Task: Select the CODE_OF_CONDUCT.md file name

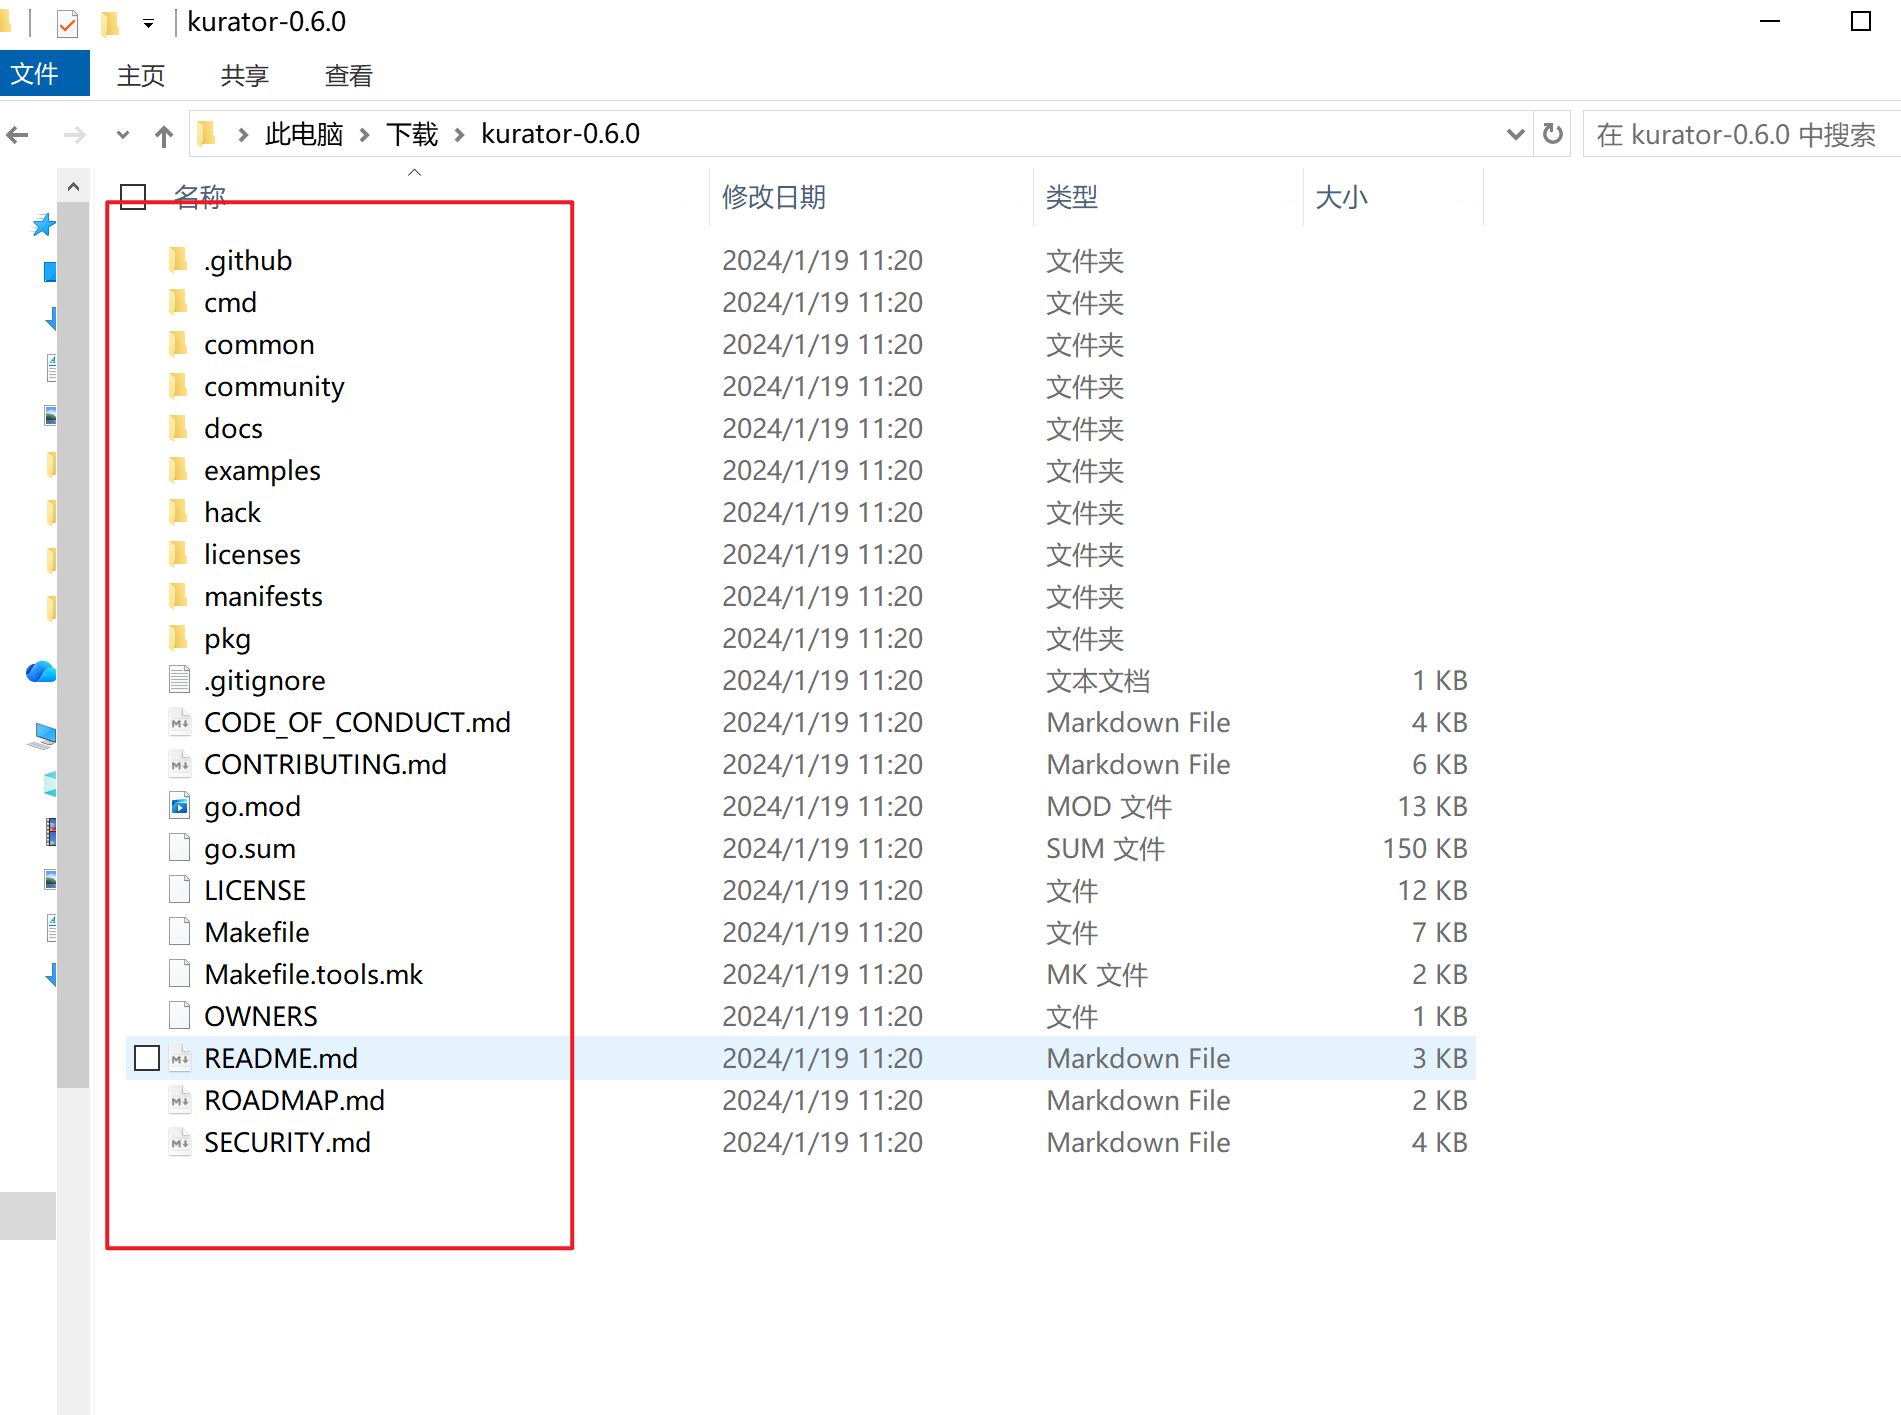Action: 357,722
